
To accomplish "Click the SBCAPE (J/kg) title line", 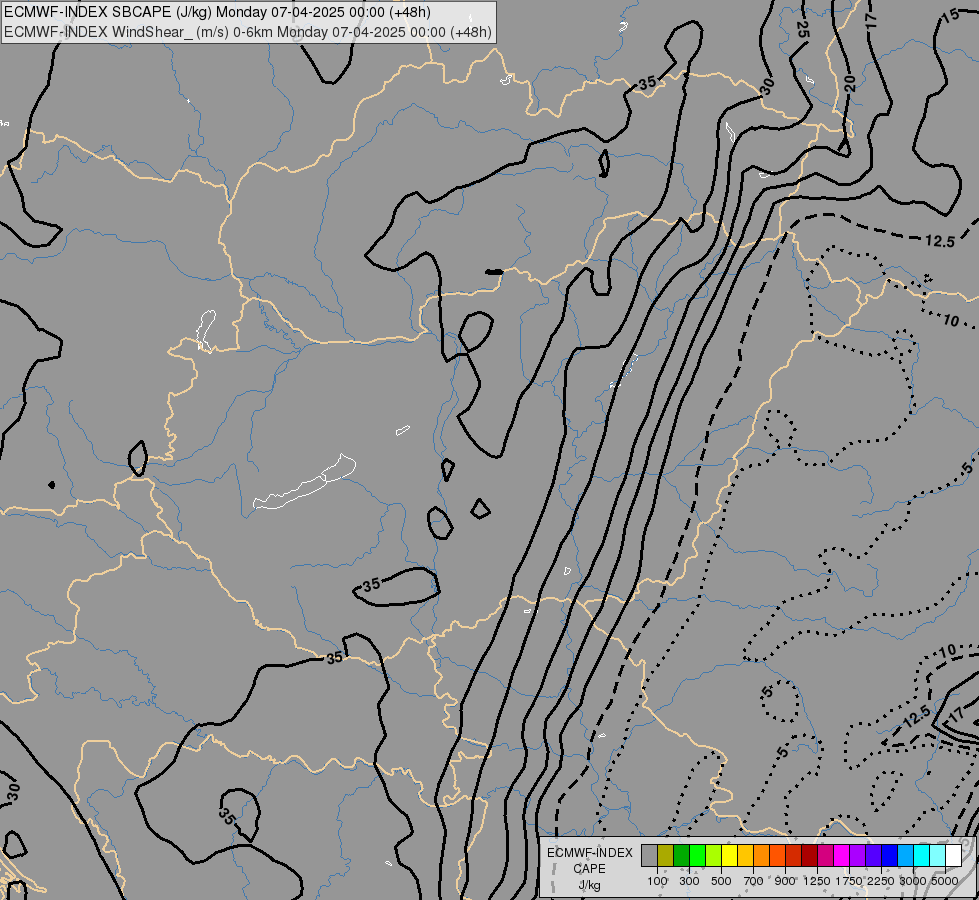I will point(217,12).
